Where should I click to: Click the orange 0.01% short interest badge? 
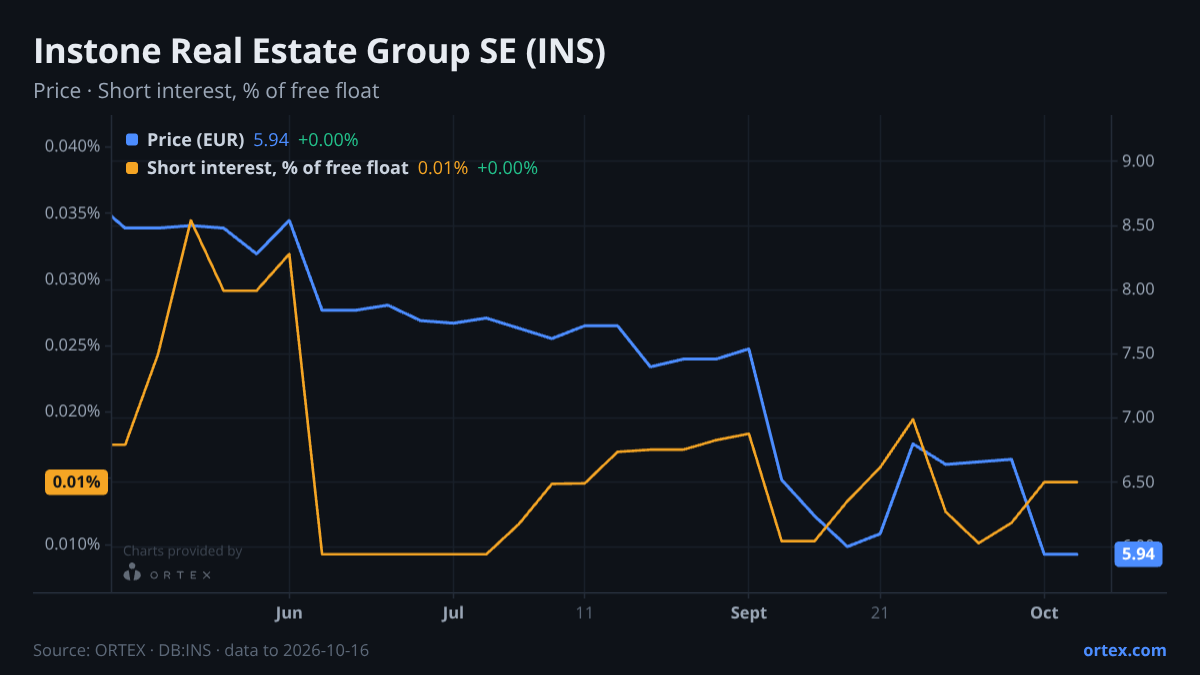tap(77, 482)
